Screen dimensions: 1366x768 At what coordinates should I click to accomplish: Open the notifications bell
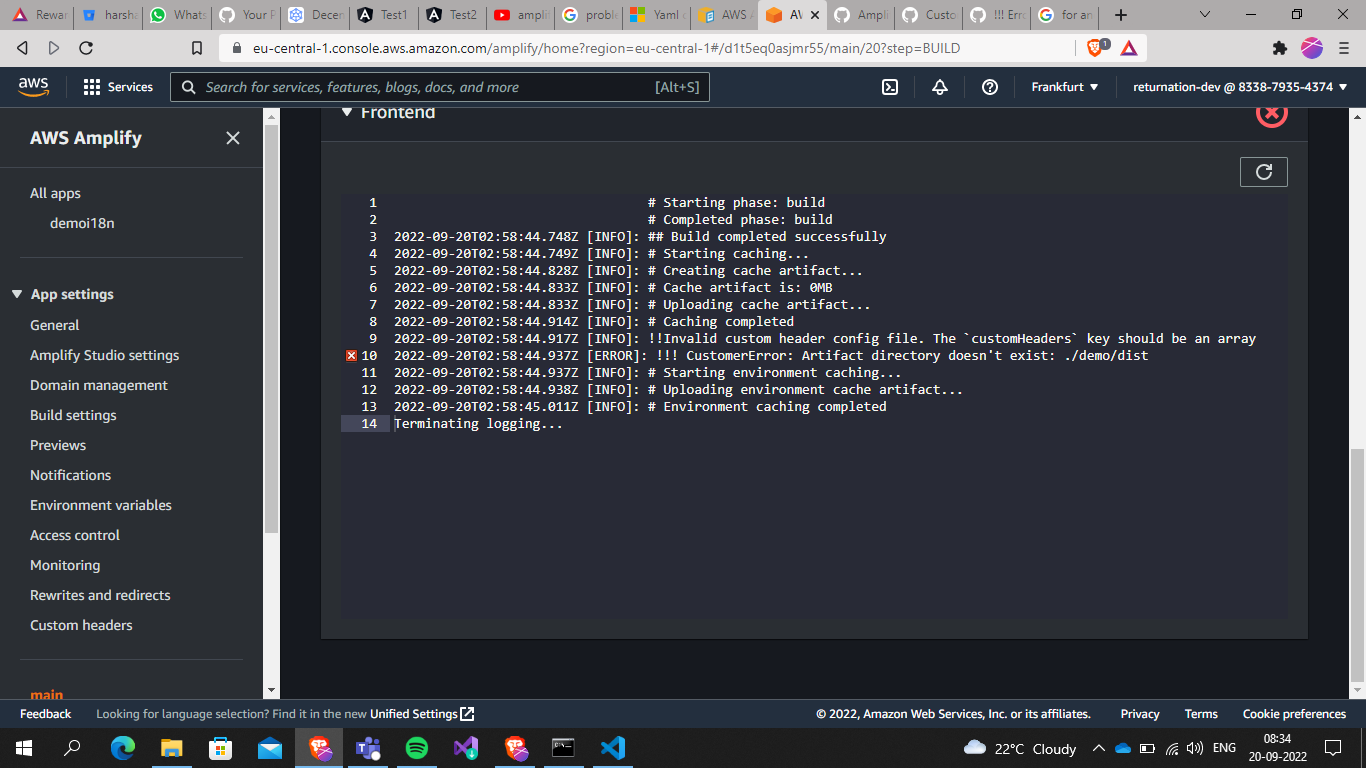pos(939,87)
